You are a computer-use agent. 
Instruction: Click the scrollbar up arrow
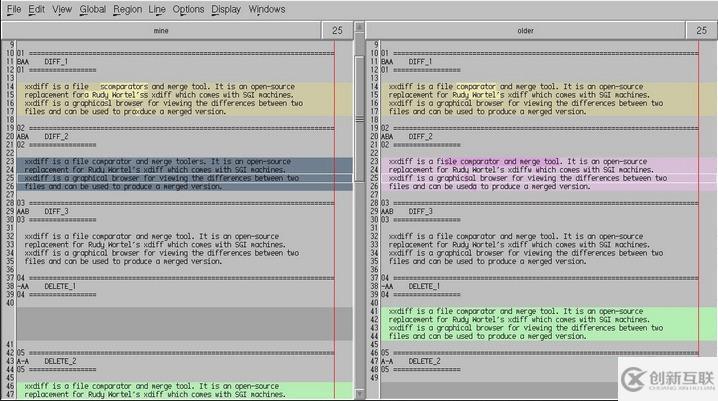tap(359, 27)
